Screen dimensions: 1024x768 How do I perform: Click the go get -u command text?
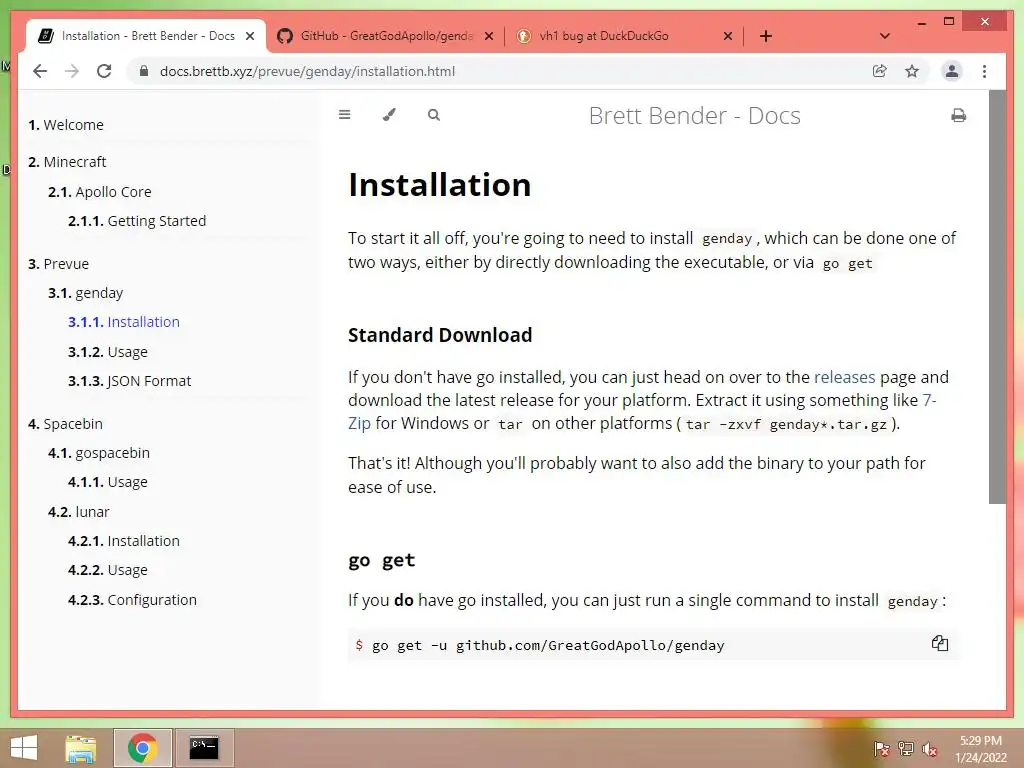click(548, 645)
